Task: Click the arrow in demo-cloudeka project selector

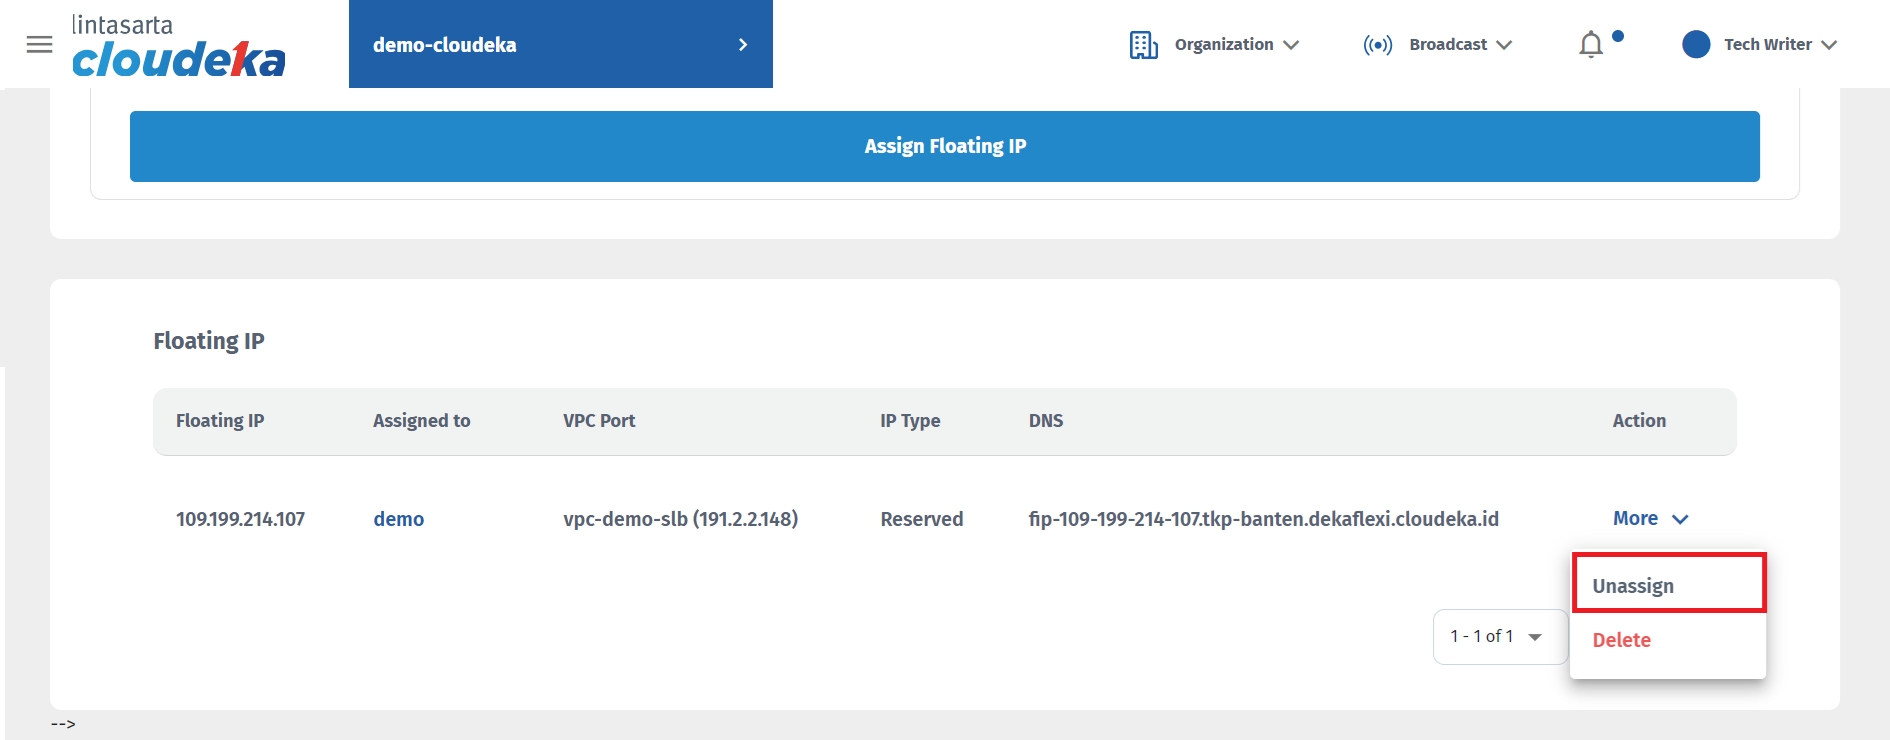Action: [742, 45]
